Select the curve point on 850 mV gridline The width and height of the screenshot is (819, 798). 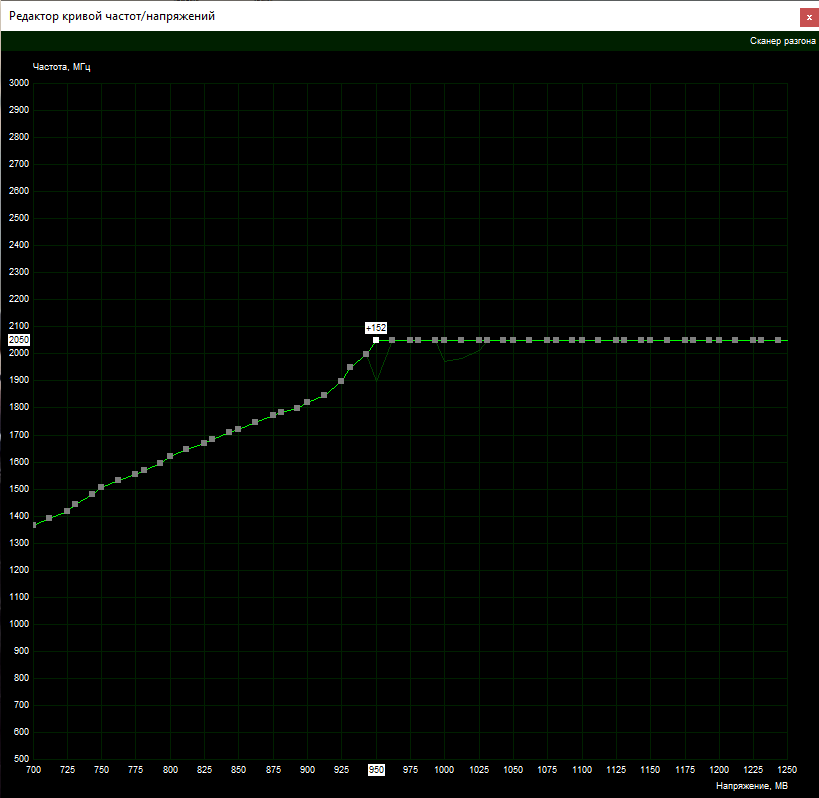point(238,429)
